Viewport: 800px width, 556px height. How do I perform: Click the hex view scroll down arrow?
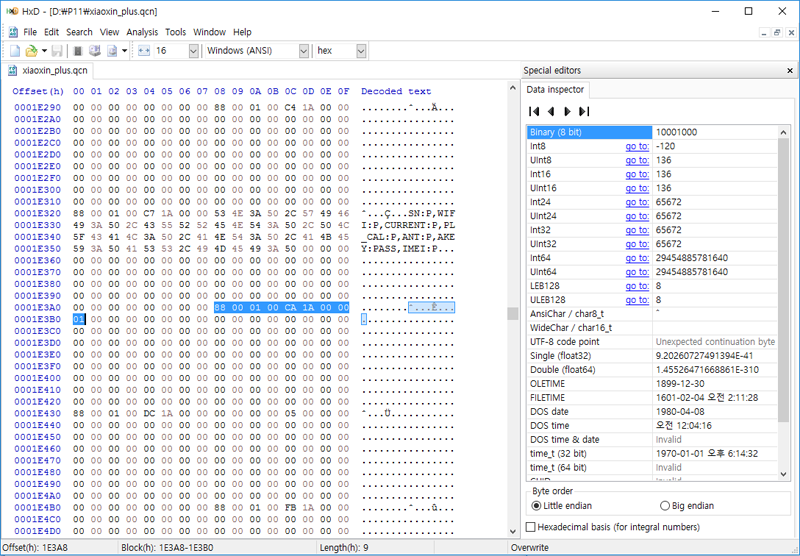tap(513, 532)
